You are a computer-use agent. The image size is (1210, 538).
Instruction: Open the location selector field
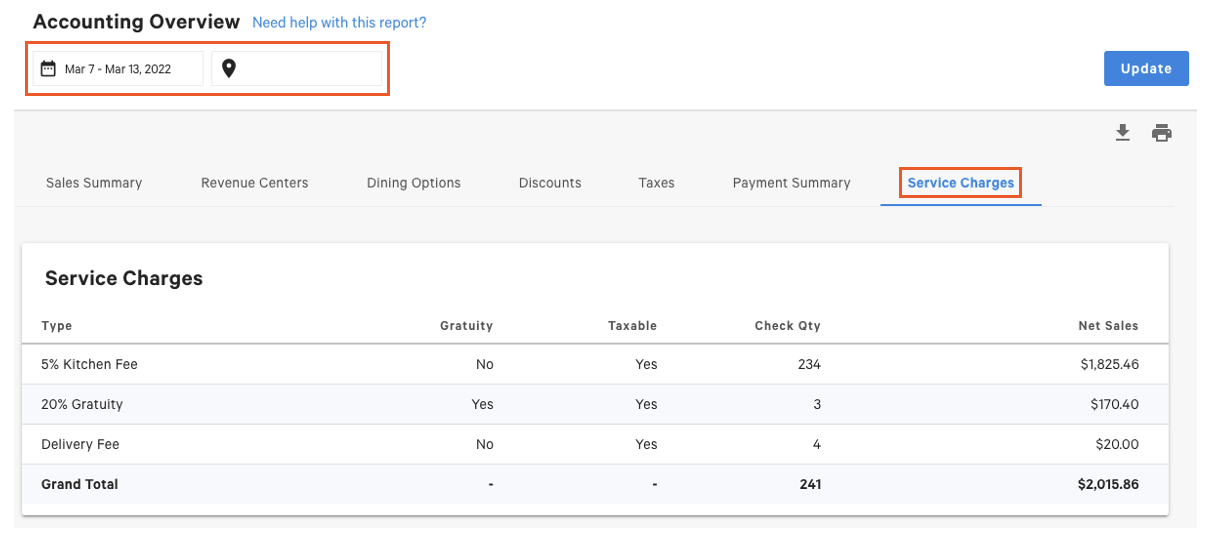297,69
